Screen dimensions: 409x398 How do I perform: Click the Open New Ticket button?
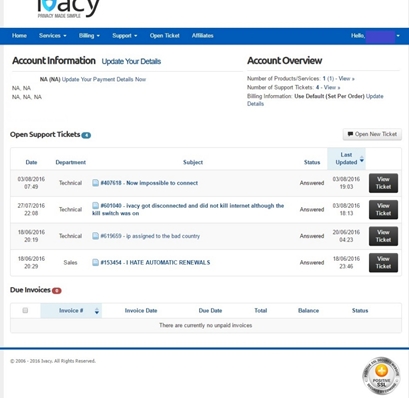372,134
